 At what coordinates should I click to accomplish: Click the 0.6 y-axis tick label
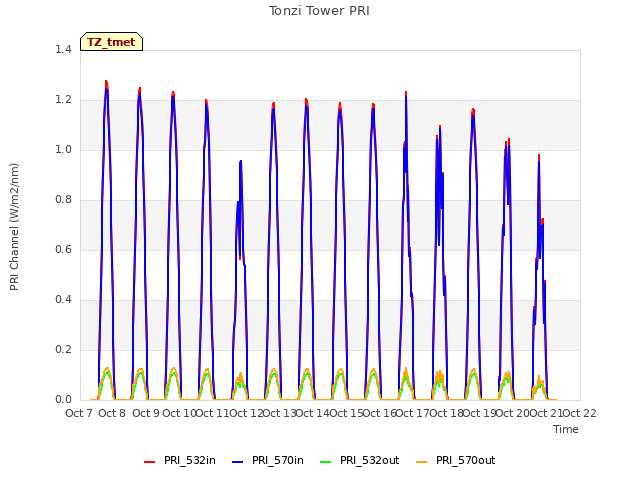coord(63,250)
